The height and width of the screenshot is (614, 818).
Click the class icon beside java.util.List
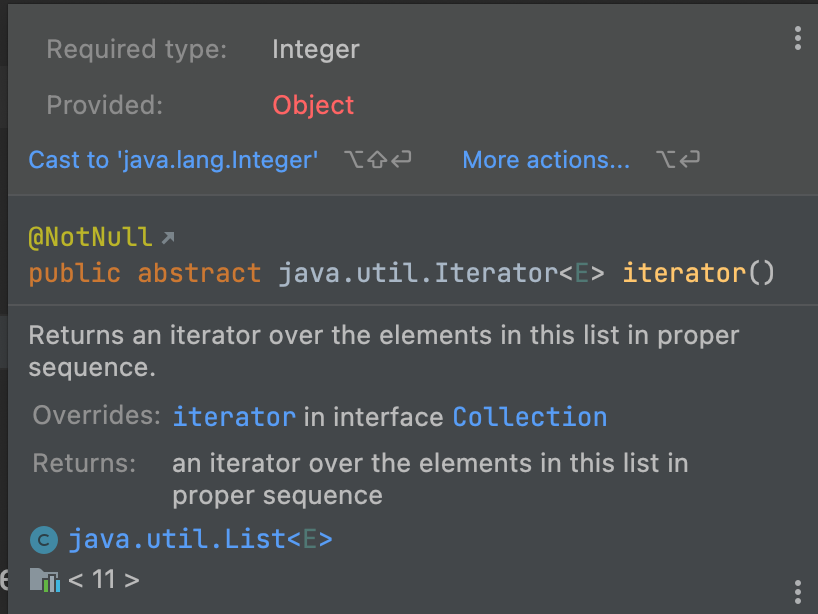pos(43,541)
